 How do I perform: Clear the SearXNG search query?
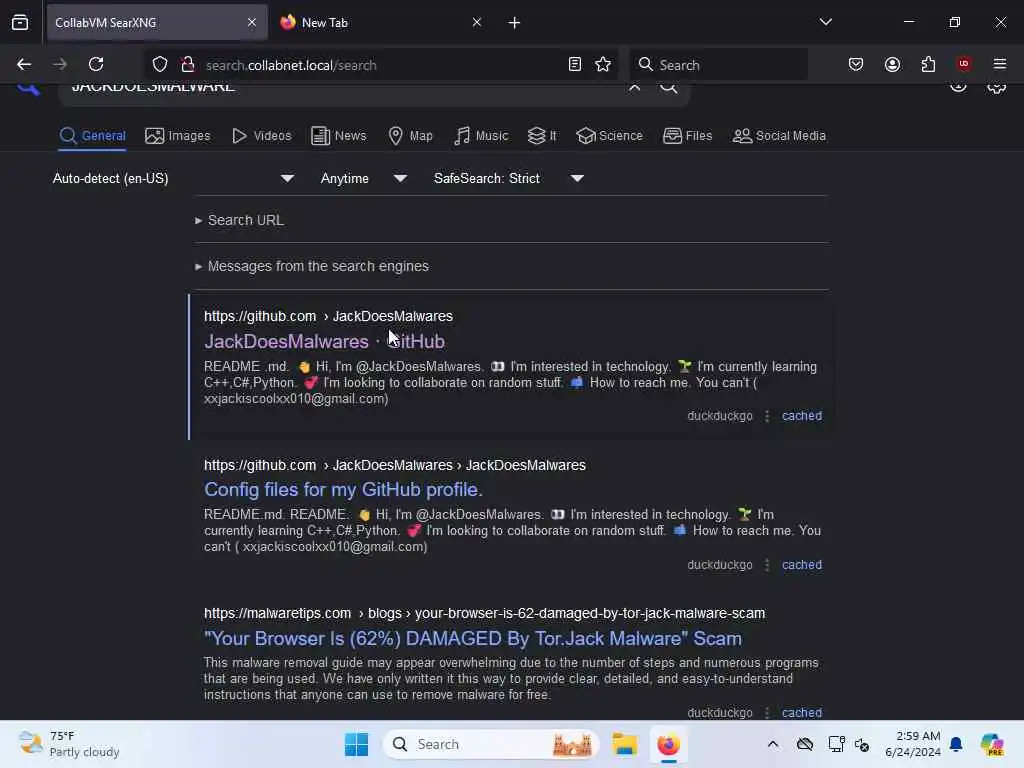tap(634, 87)
